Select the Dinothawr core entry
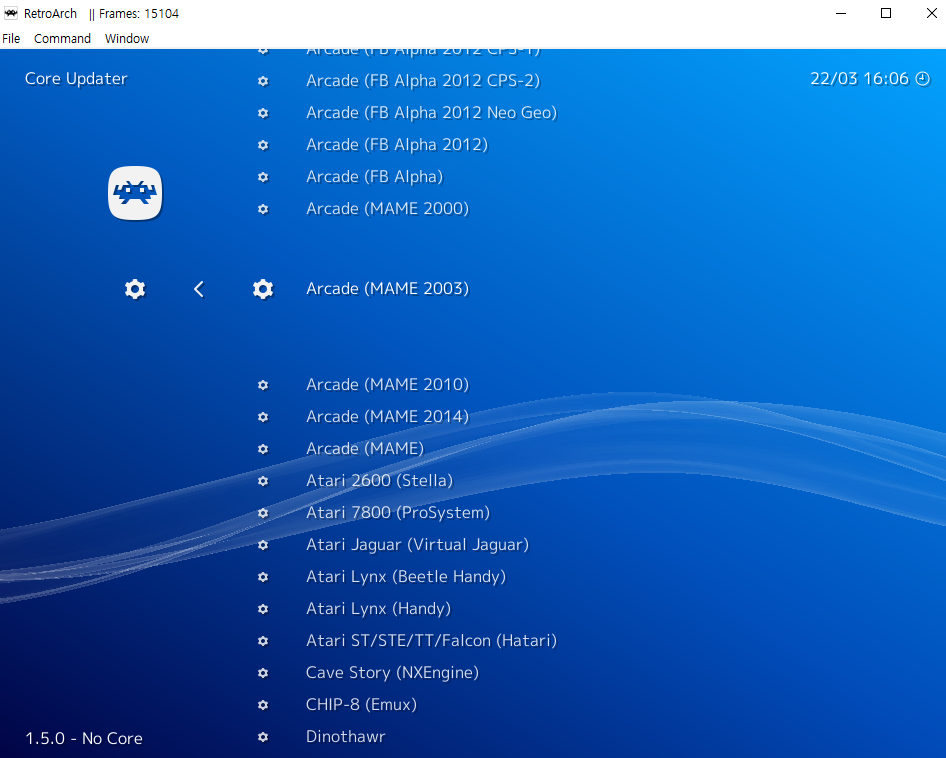 pos(346,737)
